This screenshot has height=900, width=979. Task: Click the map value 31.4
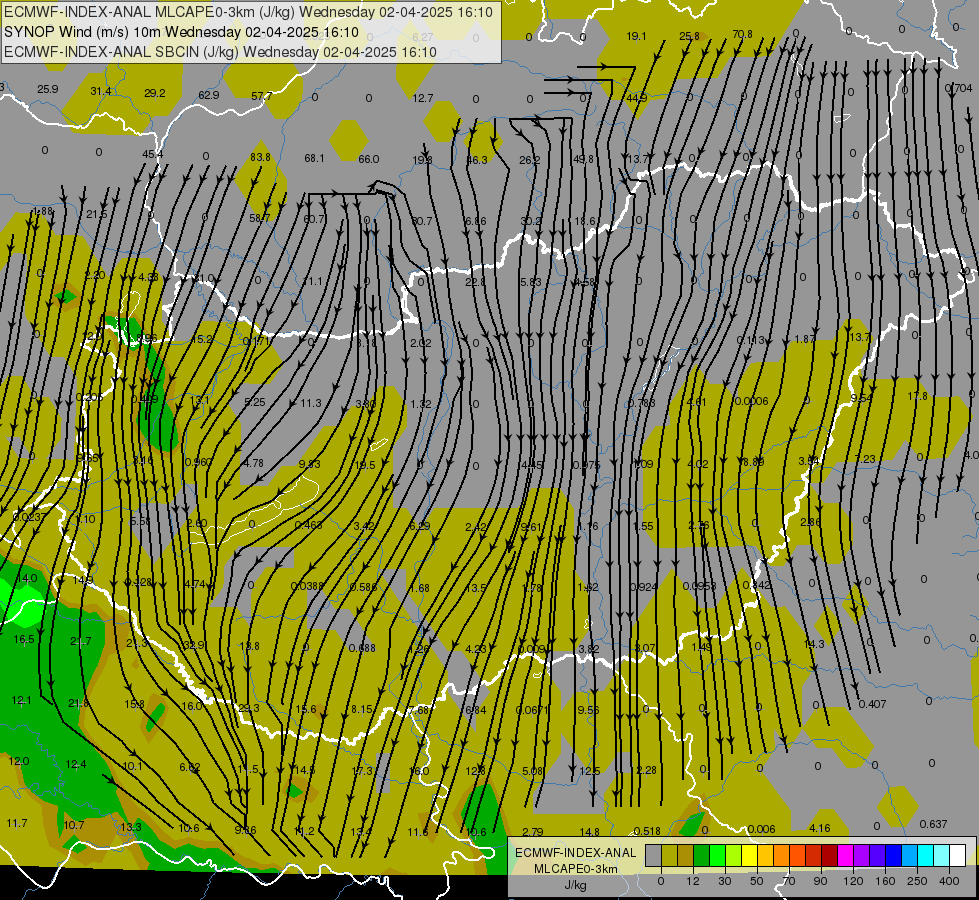click(101, 91)
